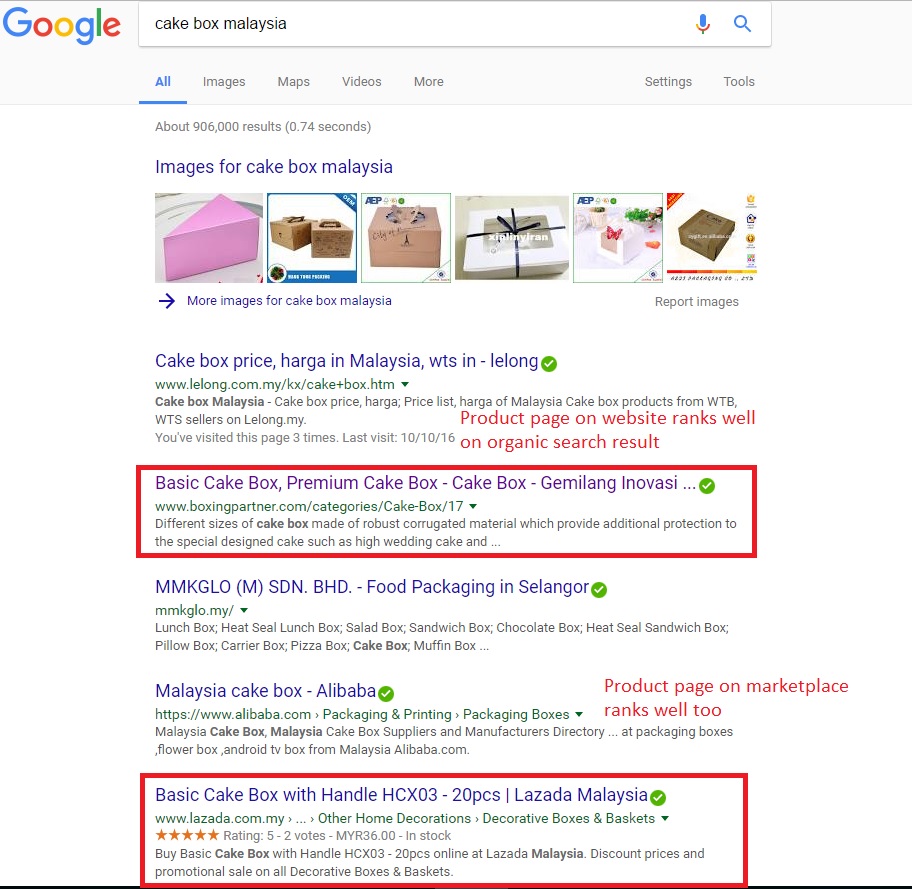Viewport: 913px width, 889px height.
Task: Open the Tools options
Action: 739,82
